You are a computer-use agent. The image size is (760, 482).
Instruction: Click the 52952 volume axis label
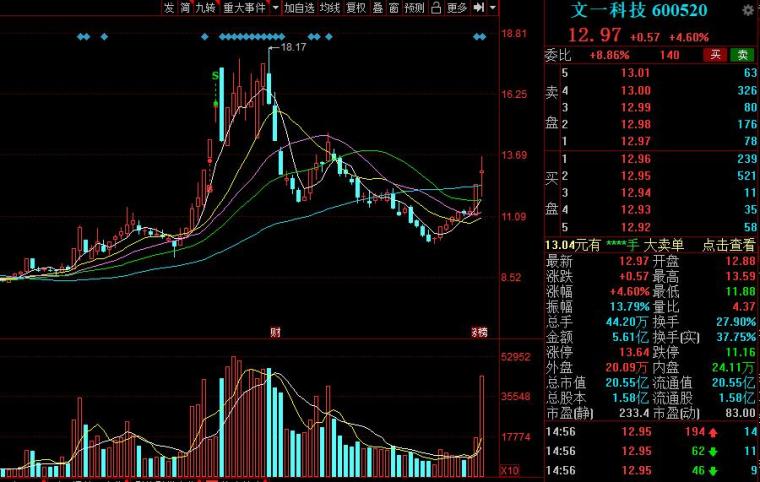(x=516, y=357)
